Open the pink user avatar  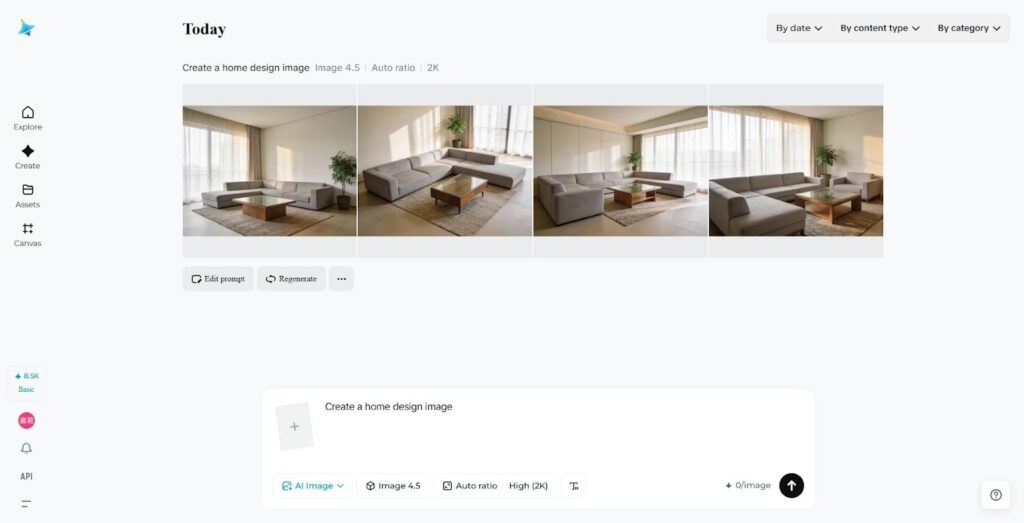pyautogui.click(x=26, y=420)
